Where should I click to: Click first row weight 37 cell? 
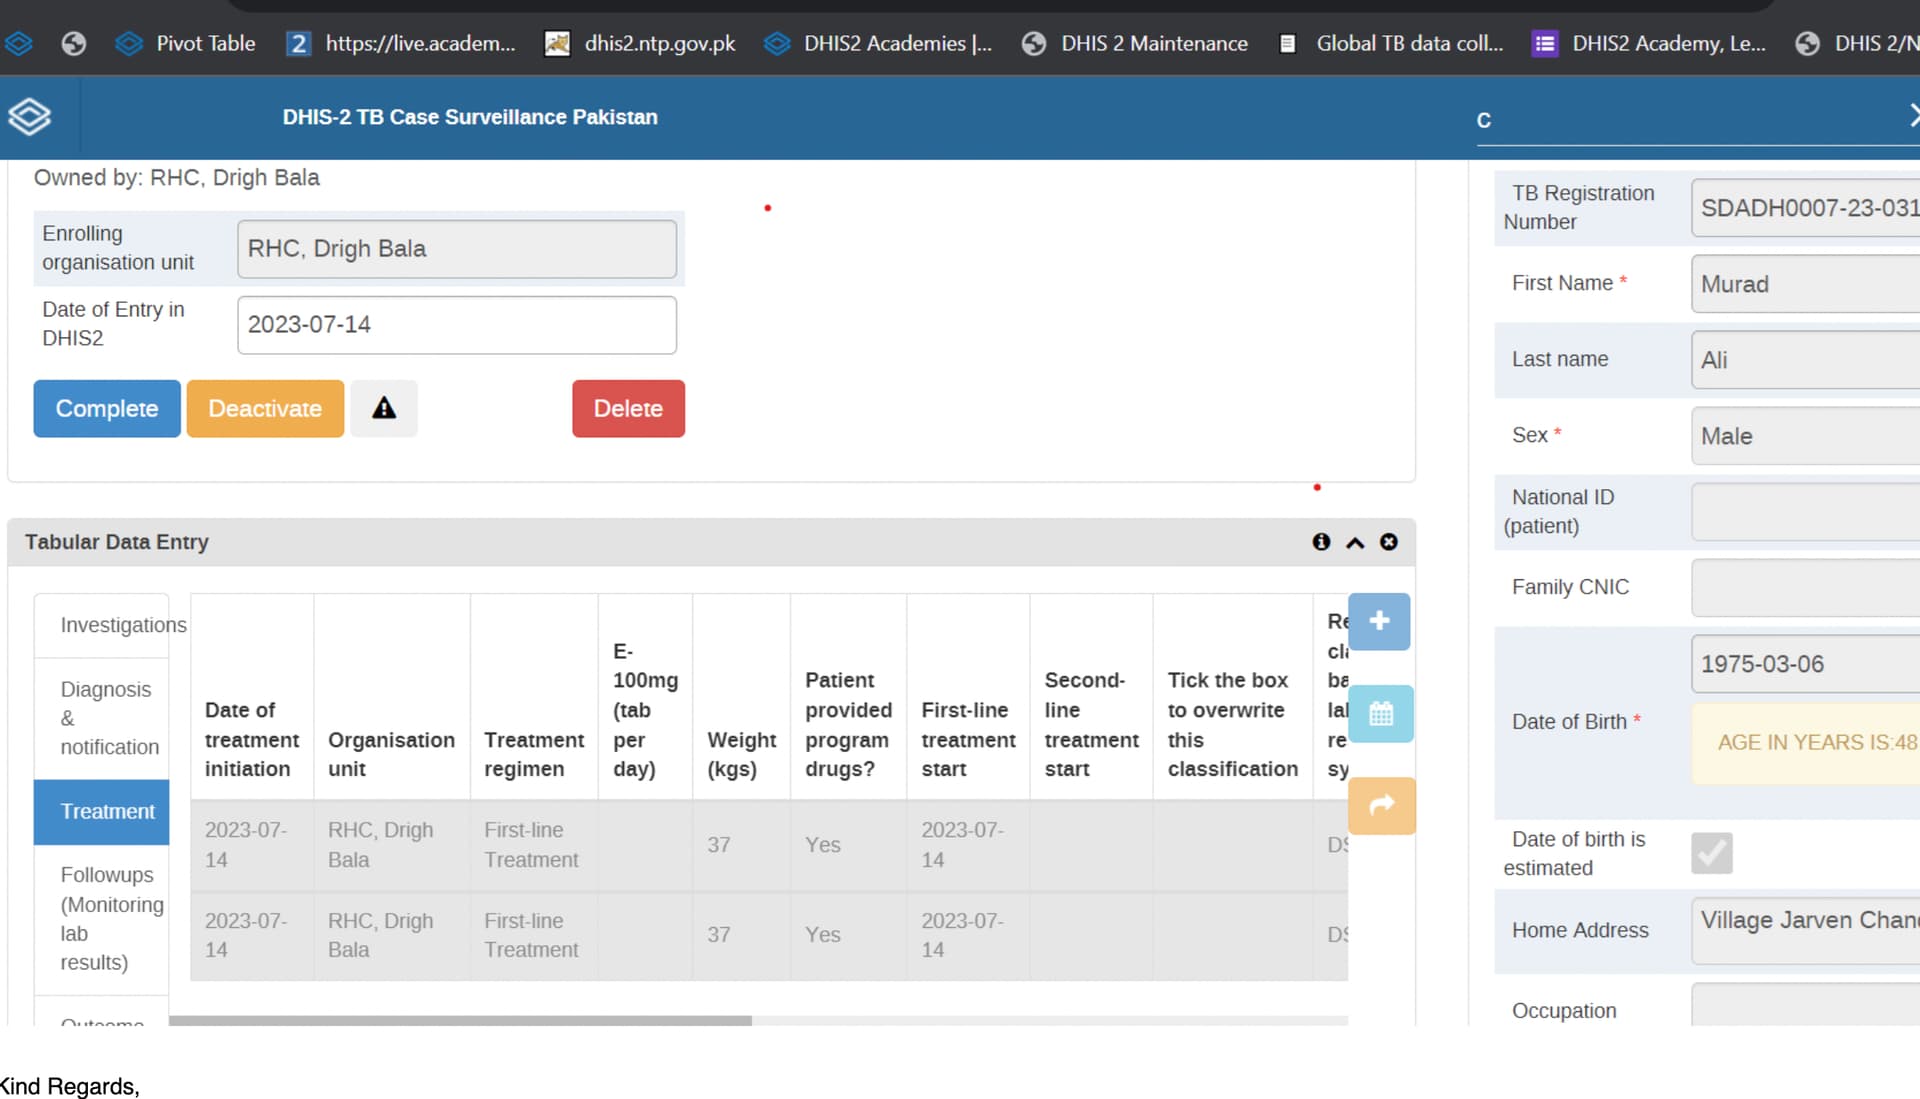click(740, 845)
